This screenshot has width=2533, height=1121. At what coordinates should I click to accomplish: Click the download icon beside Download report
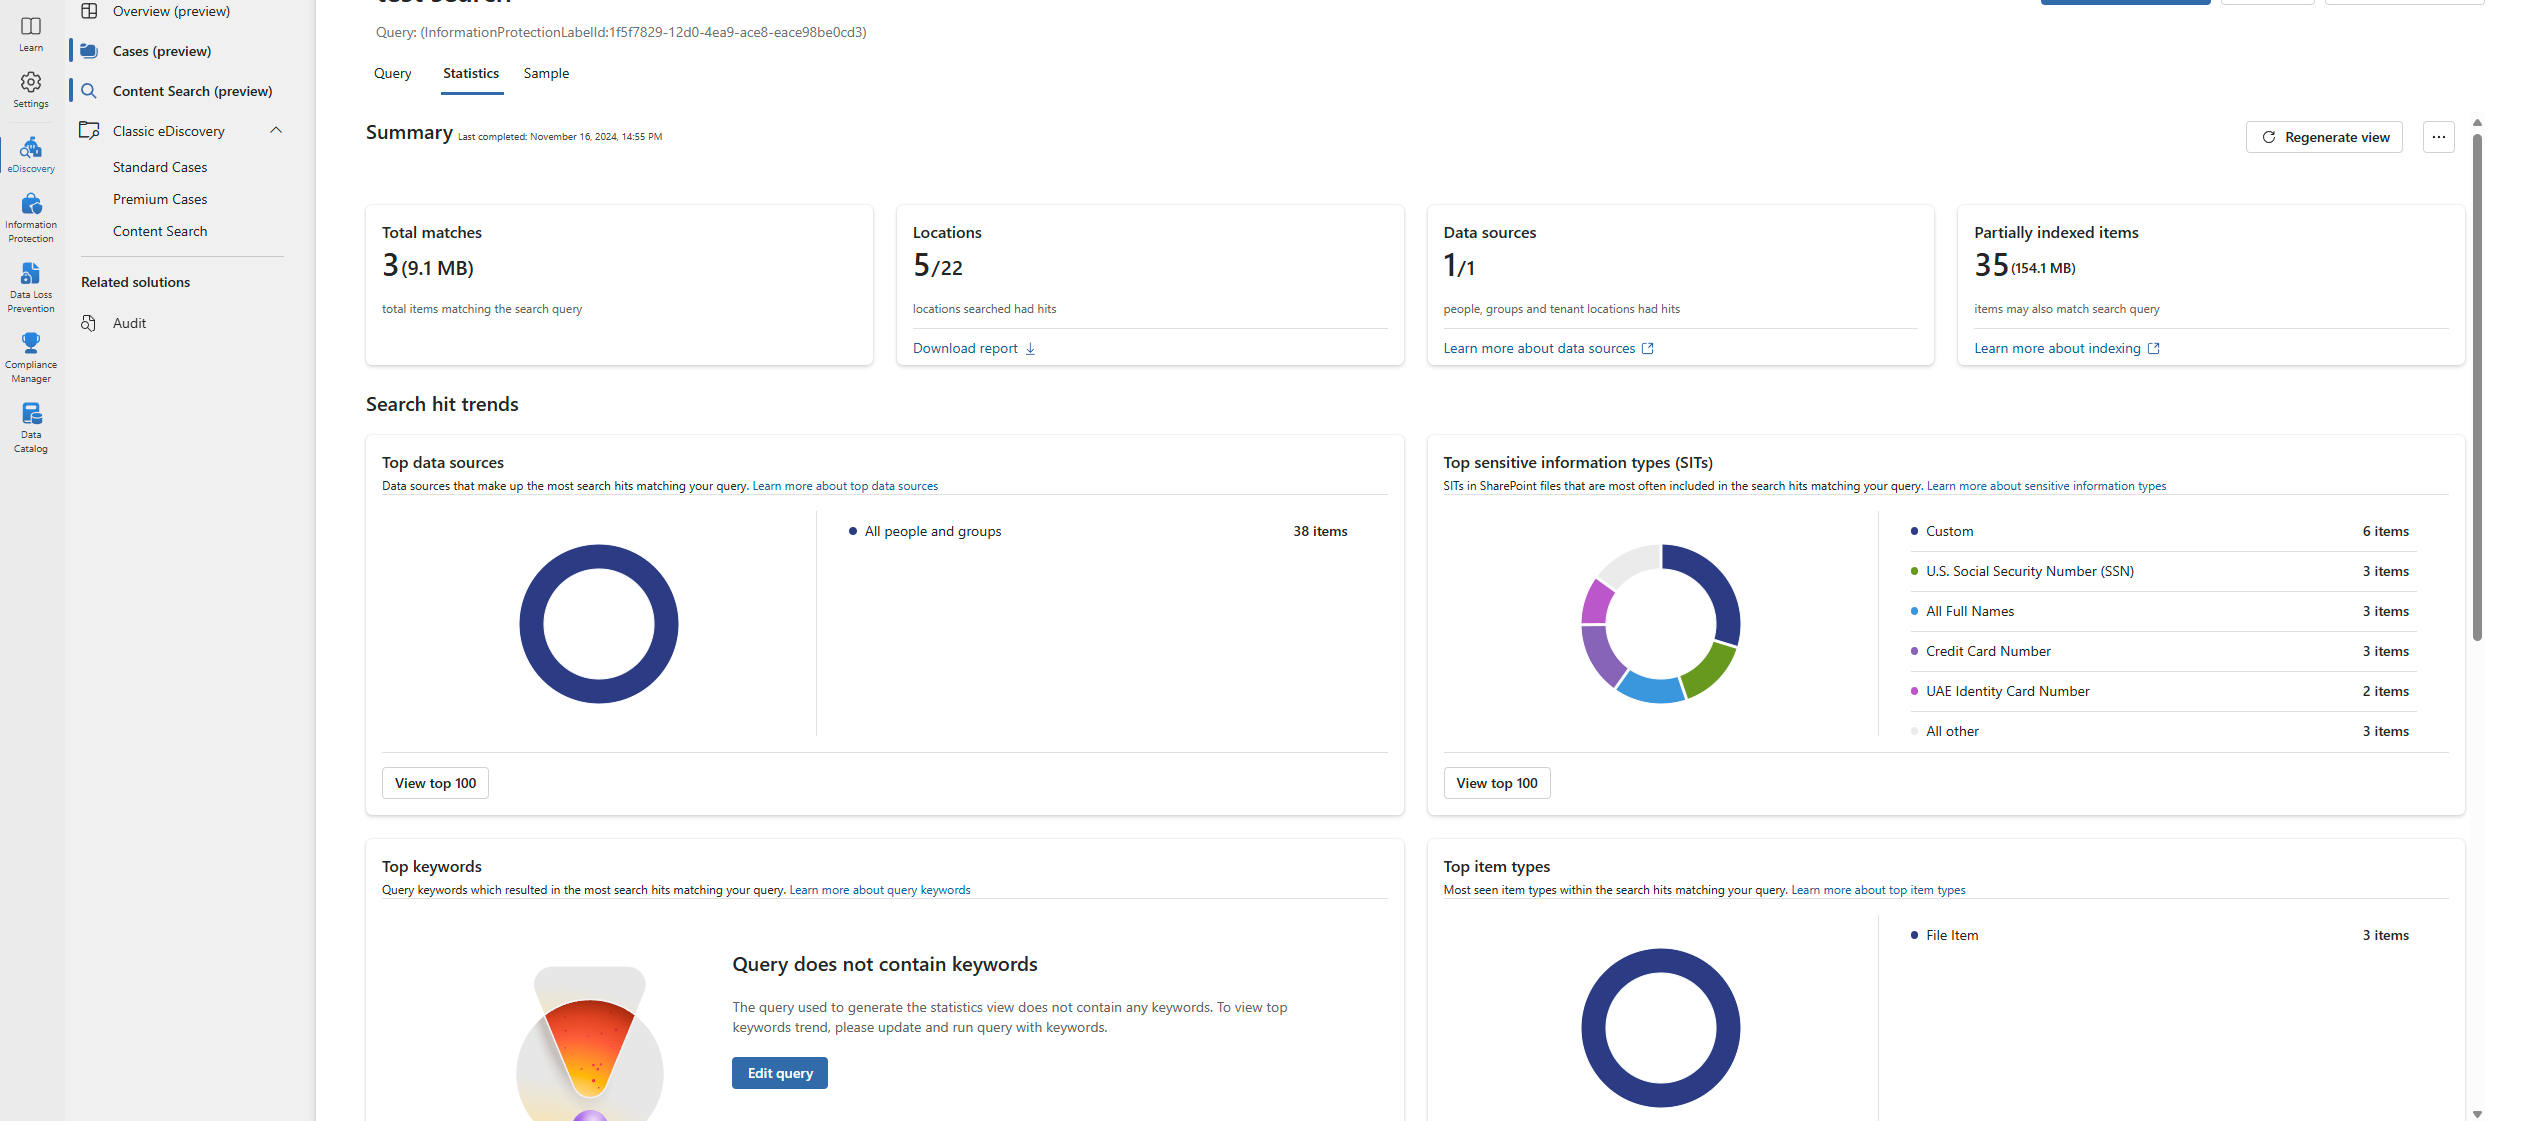pos(1031,348)
